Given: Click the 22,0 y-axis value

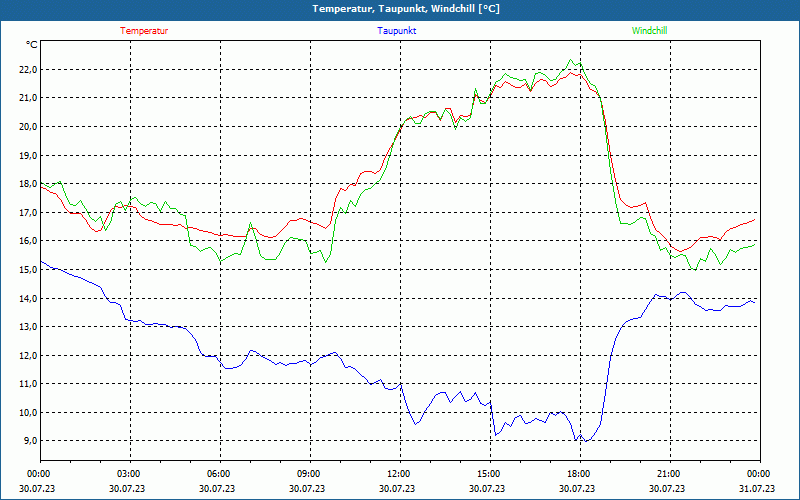Looking at the screenshot, I should [28, 69].
